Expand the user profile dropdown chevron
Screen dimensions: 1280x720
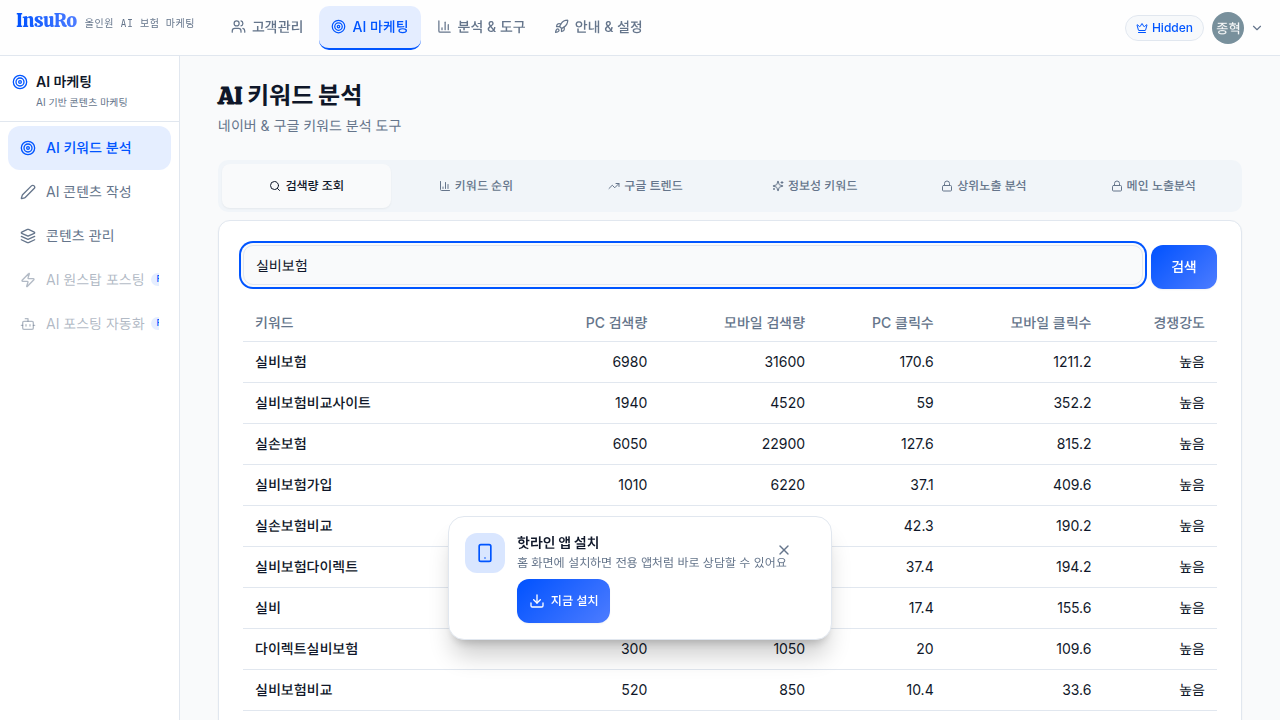click(x=1257, y=28)
